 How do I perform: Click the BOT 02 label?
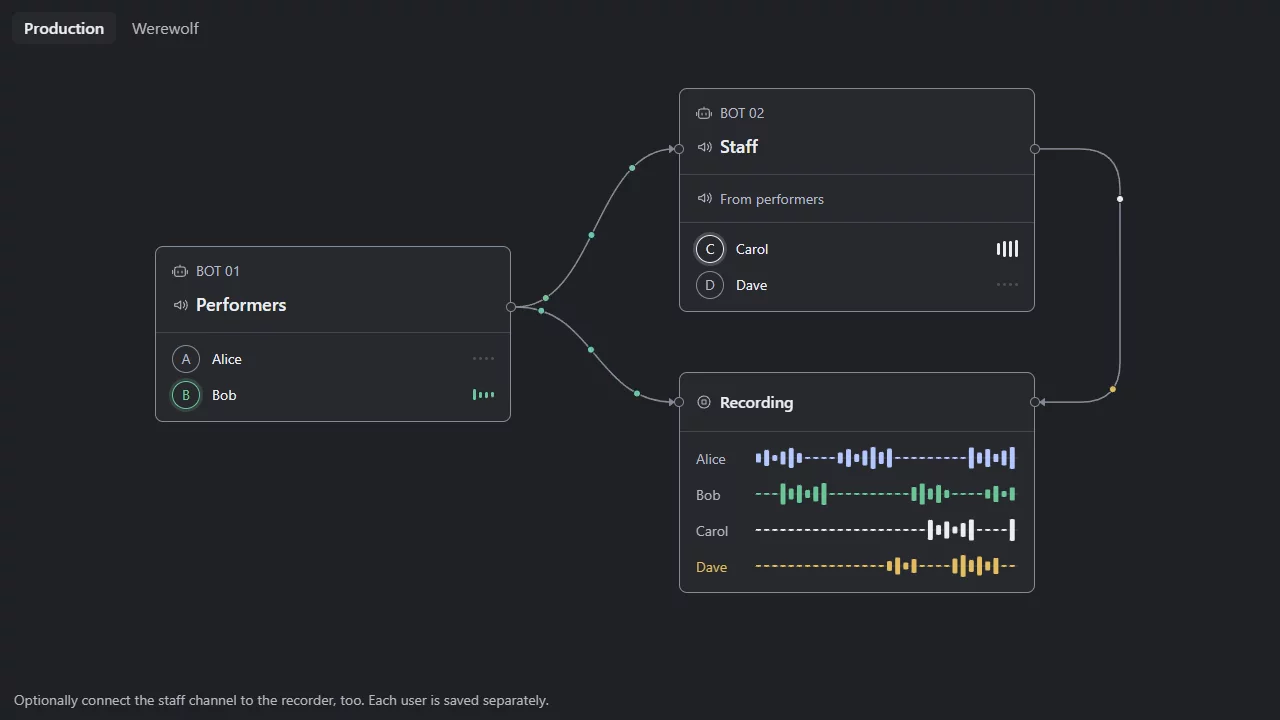click(x=742, y=113)
